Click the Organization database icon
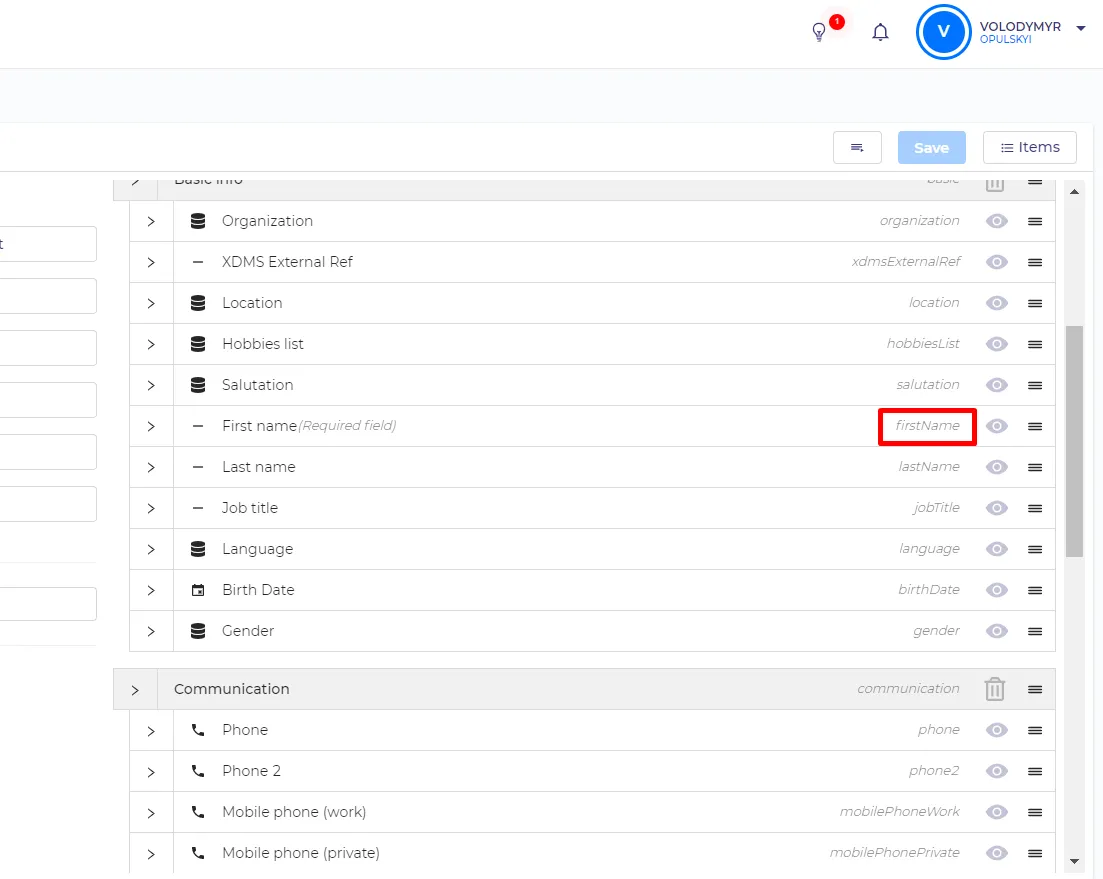This screenshot has width=1103, height=879. 198,221
